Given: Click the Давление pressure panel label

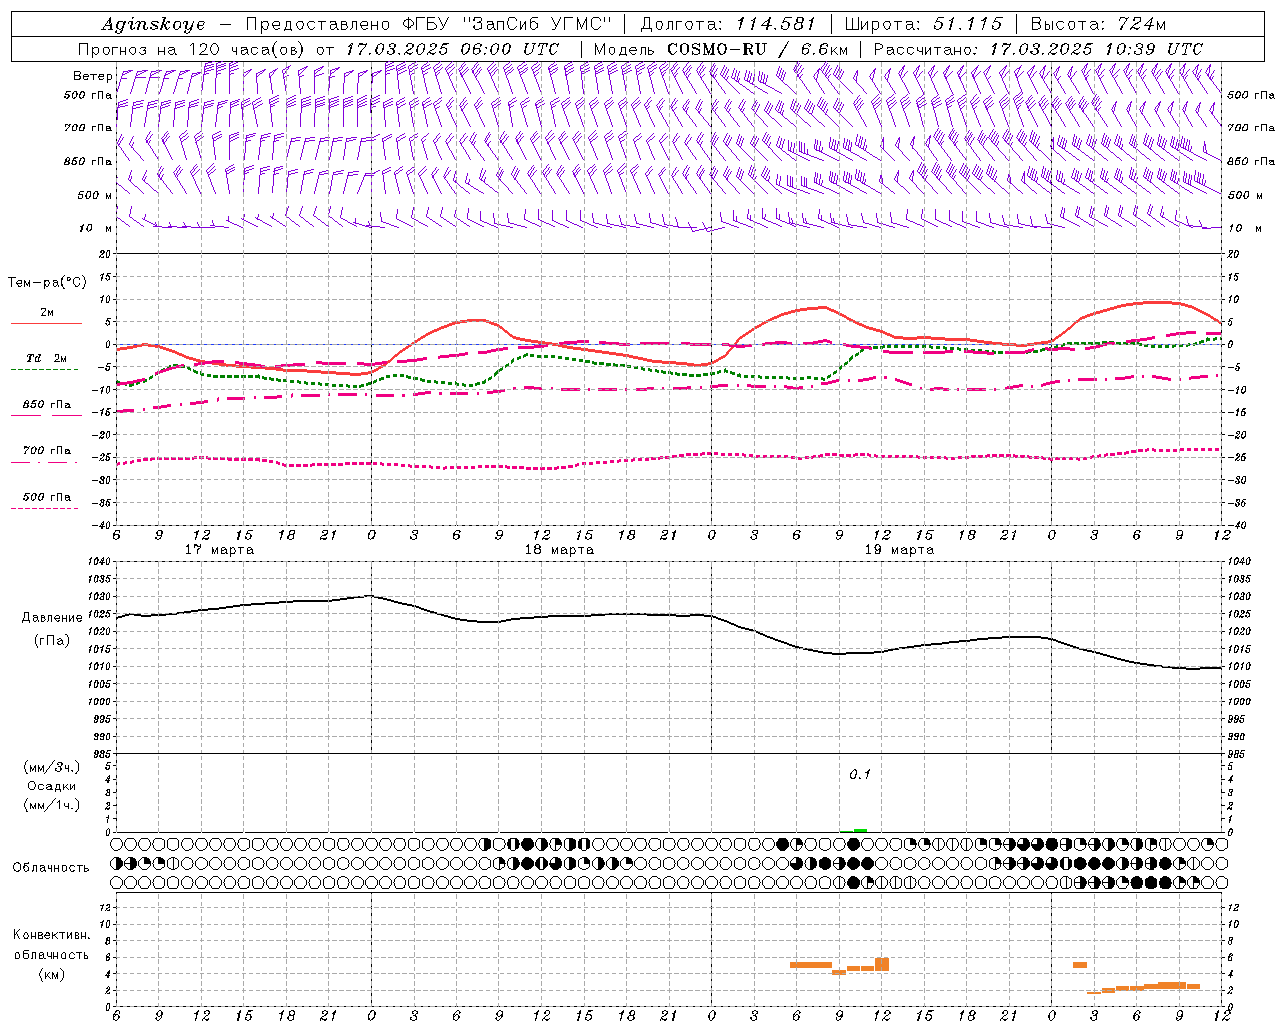Looking at the screenshot, I should click(x=52, y=618).
